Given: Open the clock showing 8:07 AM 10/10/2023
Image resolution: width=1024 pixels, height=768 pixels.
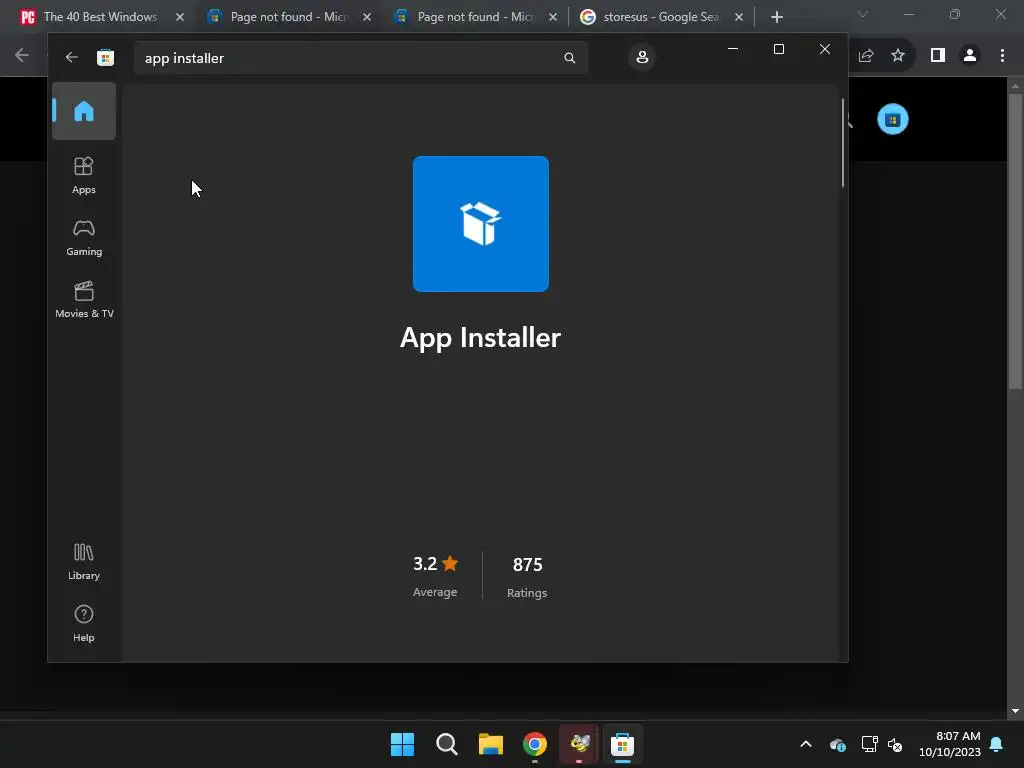Looking at the screenshot, I should [950, 744].
